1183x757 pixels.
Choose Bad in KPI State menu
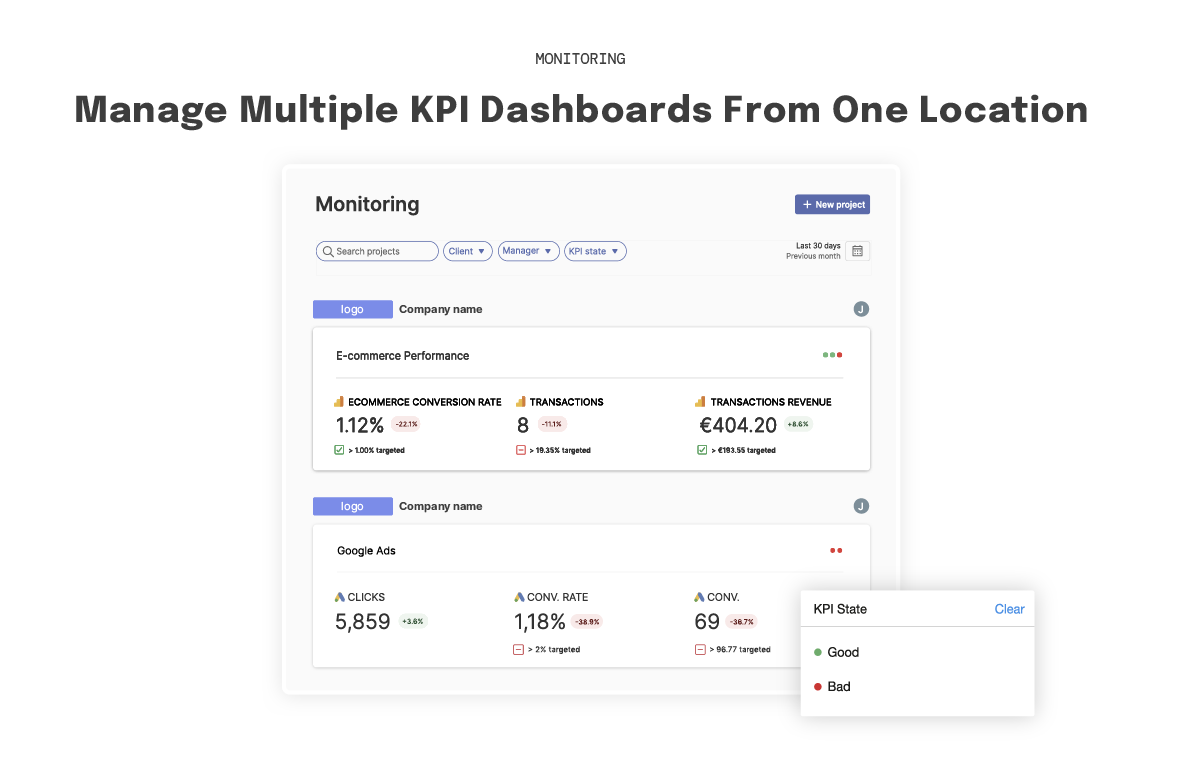click(838, 687)
